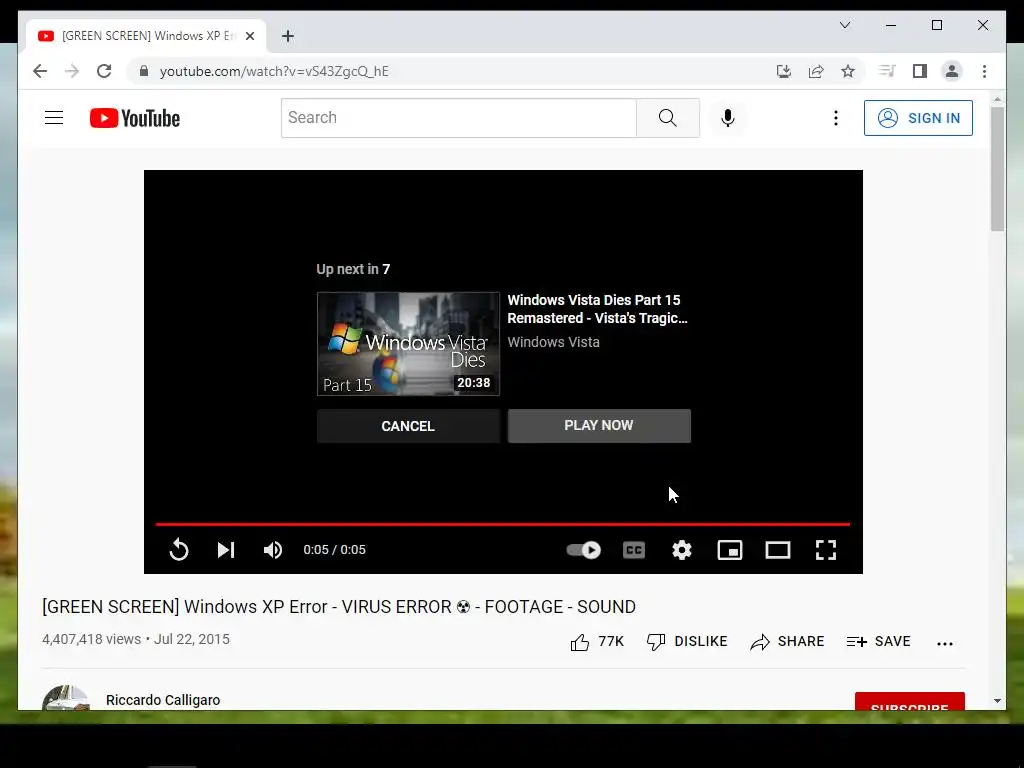Open a new browser tab
Image resolution: width=1024 pixels, height=768 pixels.
[x=288, y=36]
